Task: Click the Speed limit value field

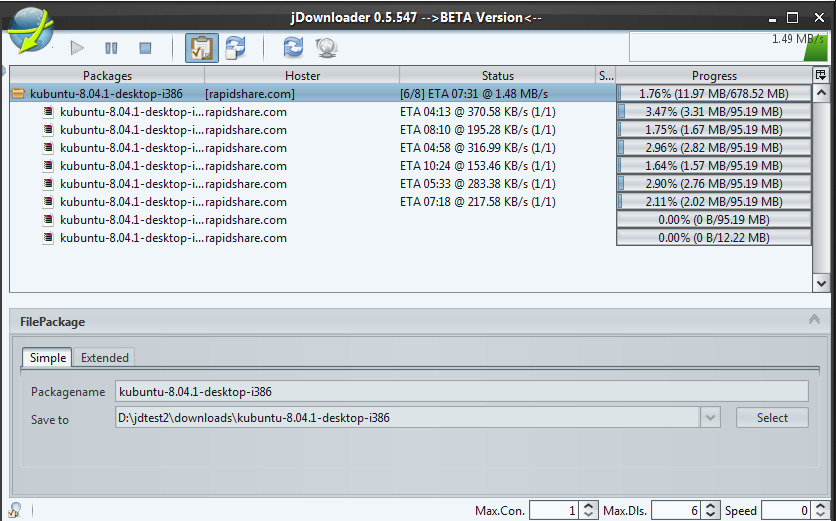Action: pos(786,511)
